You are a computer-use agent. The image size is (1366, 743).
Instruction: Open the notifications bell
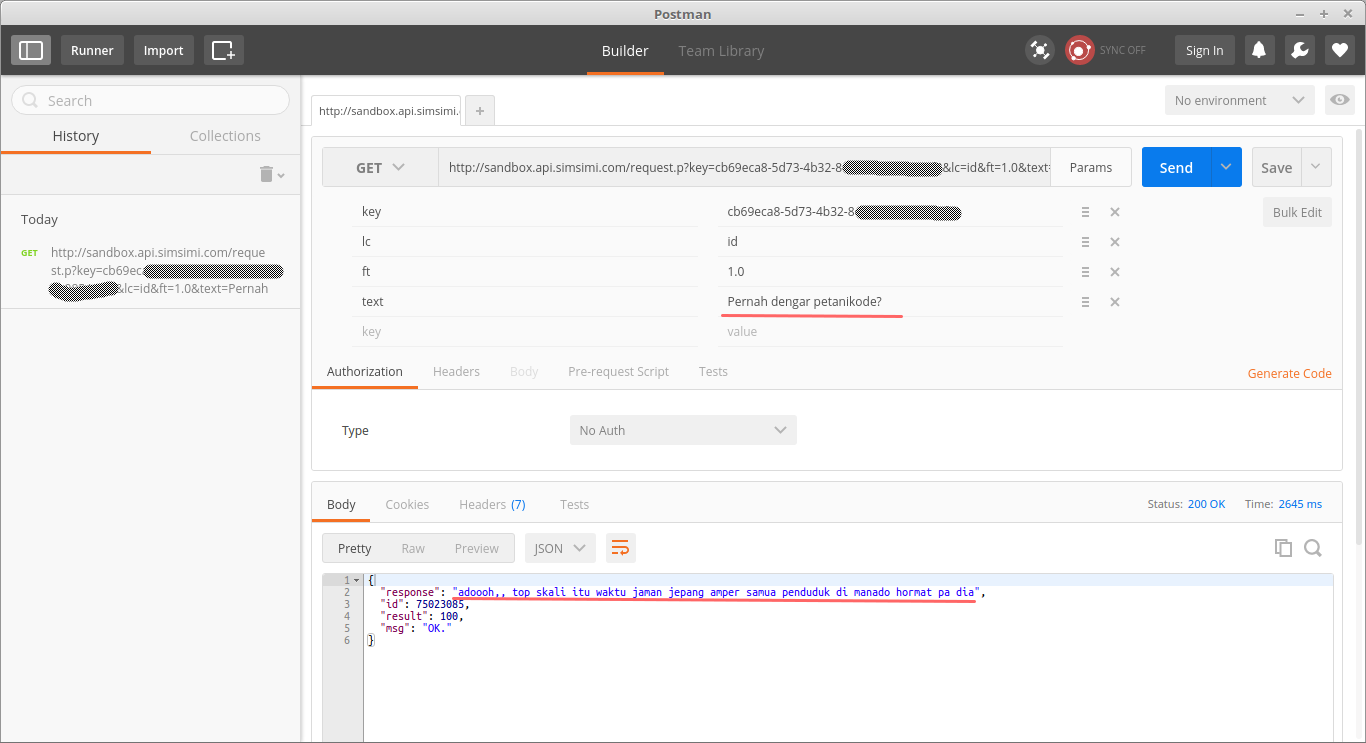(1259, 50)
